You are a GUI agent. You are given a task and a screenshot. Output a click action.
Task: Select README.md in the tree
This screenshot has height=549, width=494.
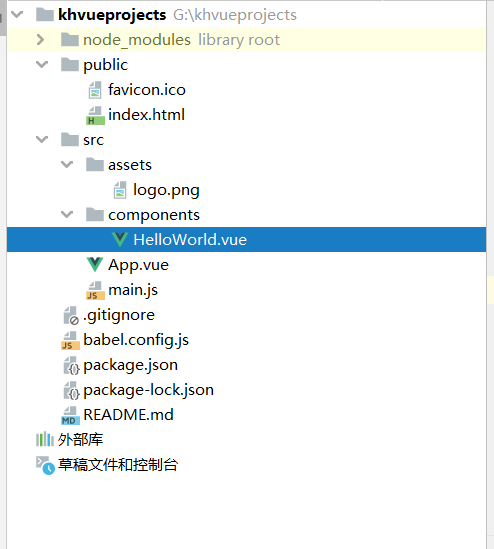(128, 415)
